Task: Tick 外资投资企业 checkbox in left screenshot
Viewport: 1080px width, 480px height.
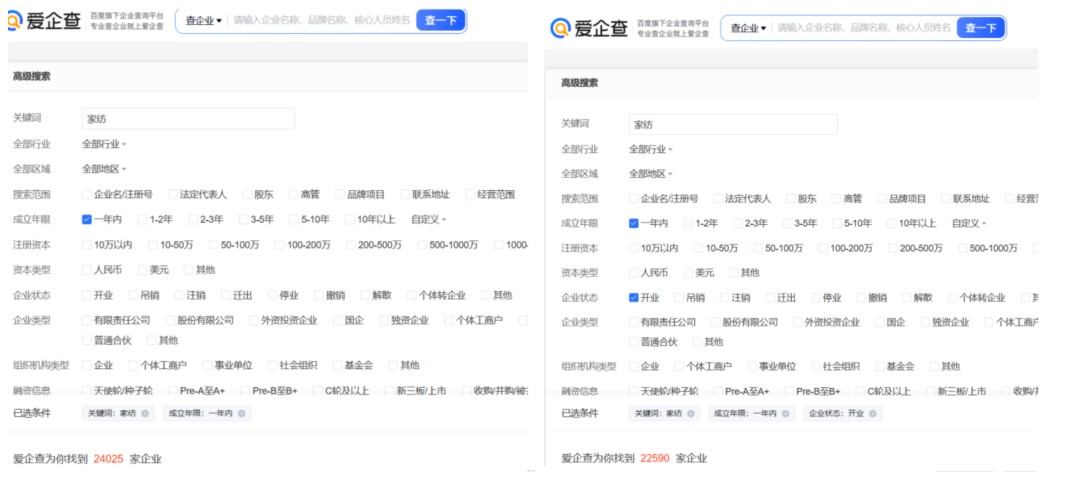Action: [253, 320]
